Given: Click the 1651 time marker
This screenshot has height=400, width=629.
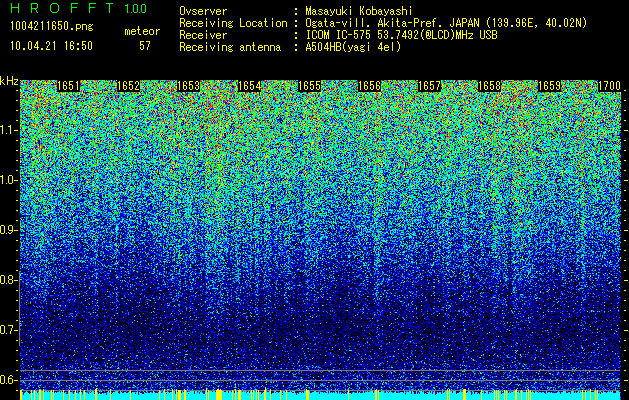Looking at the screenshot, I should pos(69,86).
